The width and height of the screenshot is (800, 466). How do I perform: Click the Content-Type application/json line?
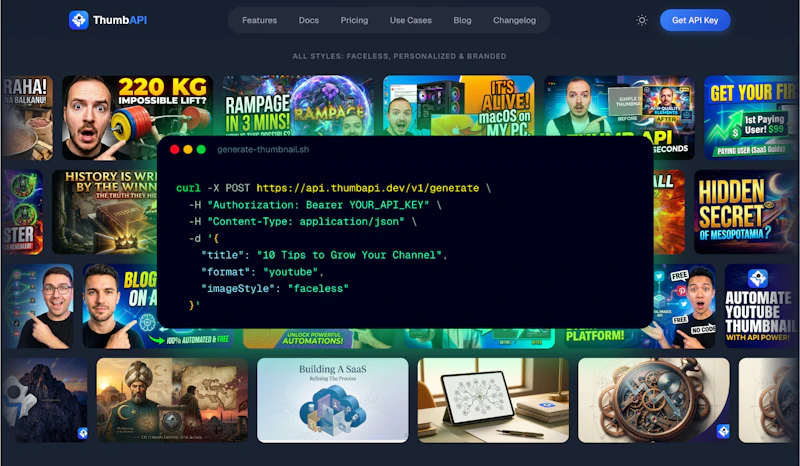302,222
